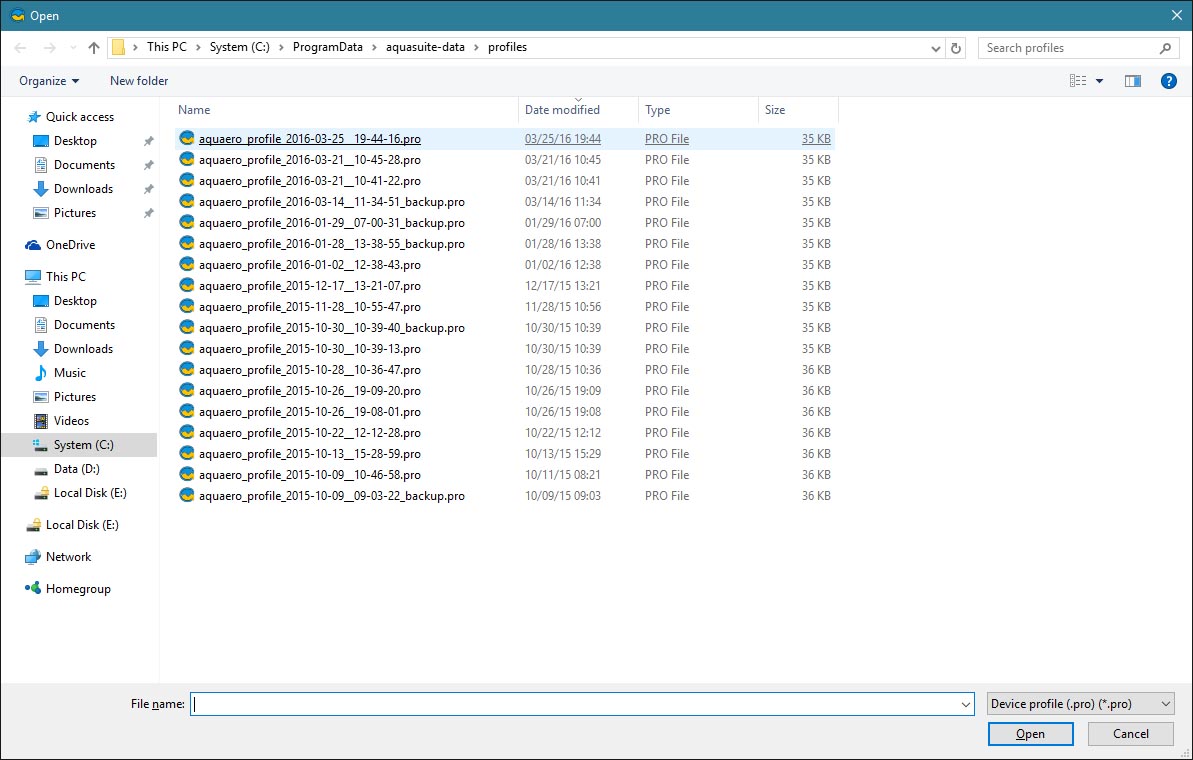Sort files by Date modified column
1193x760 pixels.
coord(562,110)
